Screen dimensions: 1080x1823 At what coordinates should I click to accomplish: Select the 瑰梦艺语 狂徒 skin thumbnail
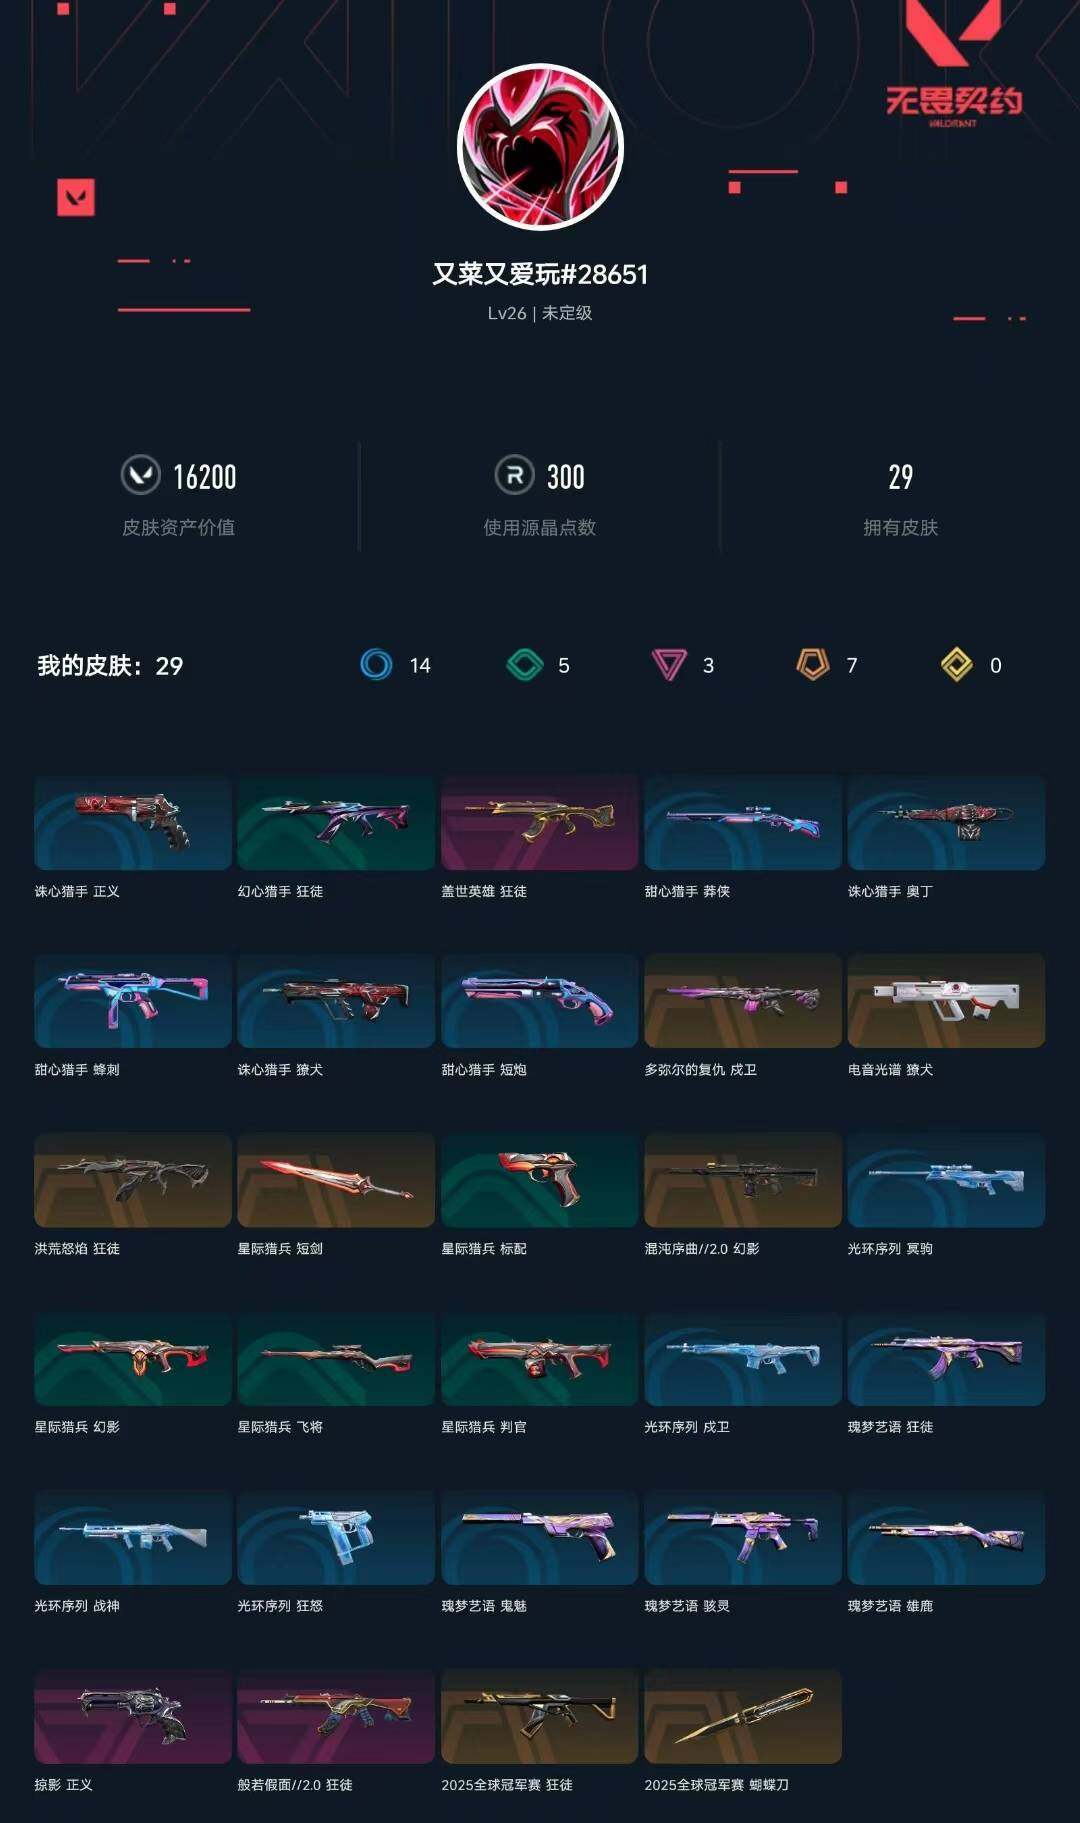pos(946,1359)
